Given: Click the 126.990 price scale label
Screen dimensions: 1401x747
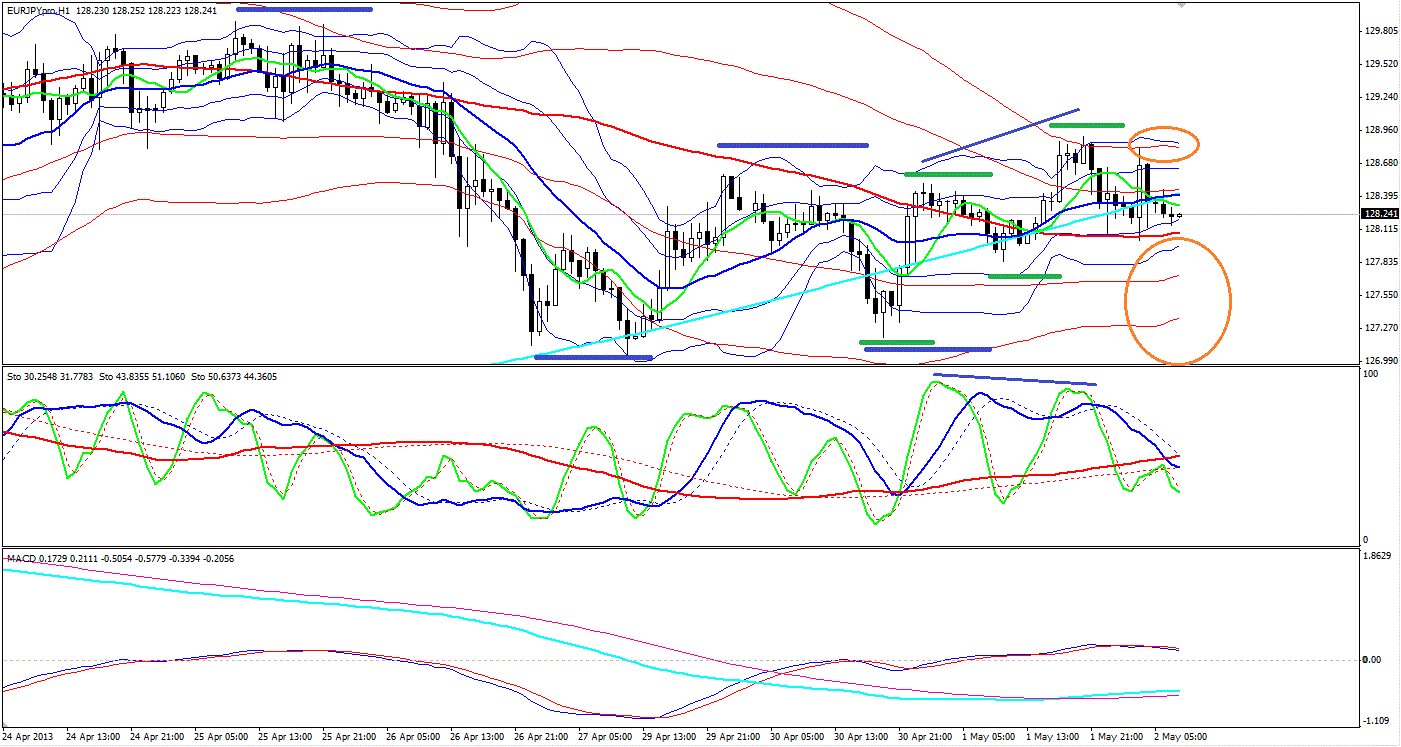Looking at the screenshot, I should coord(1380,361).
